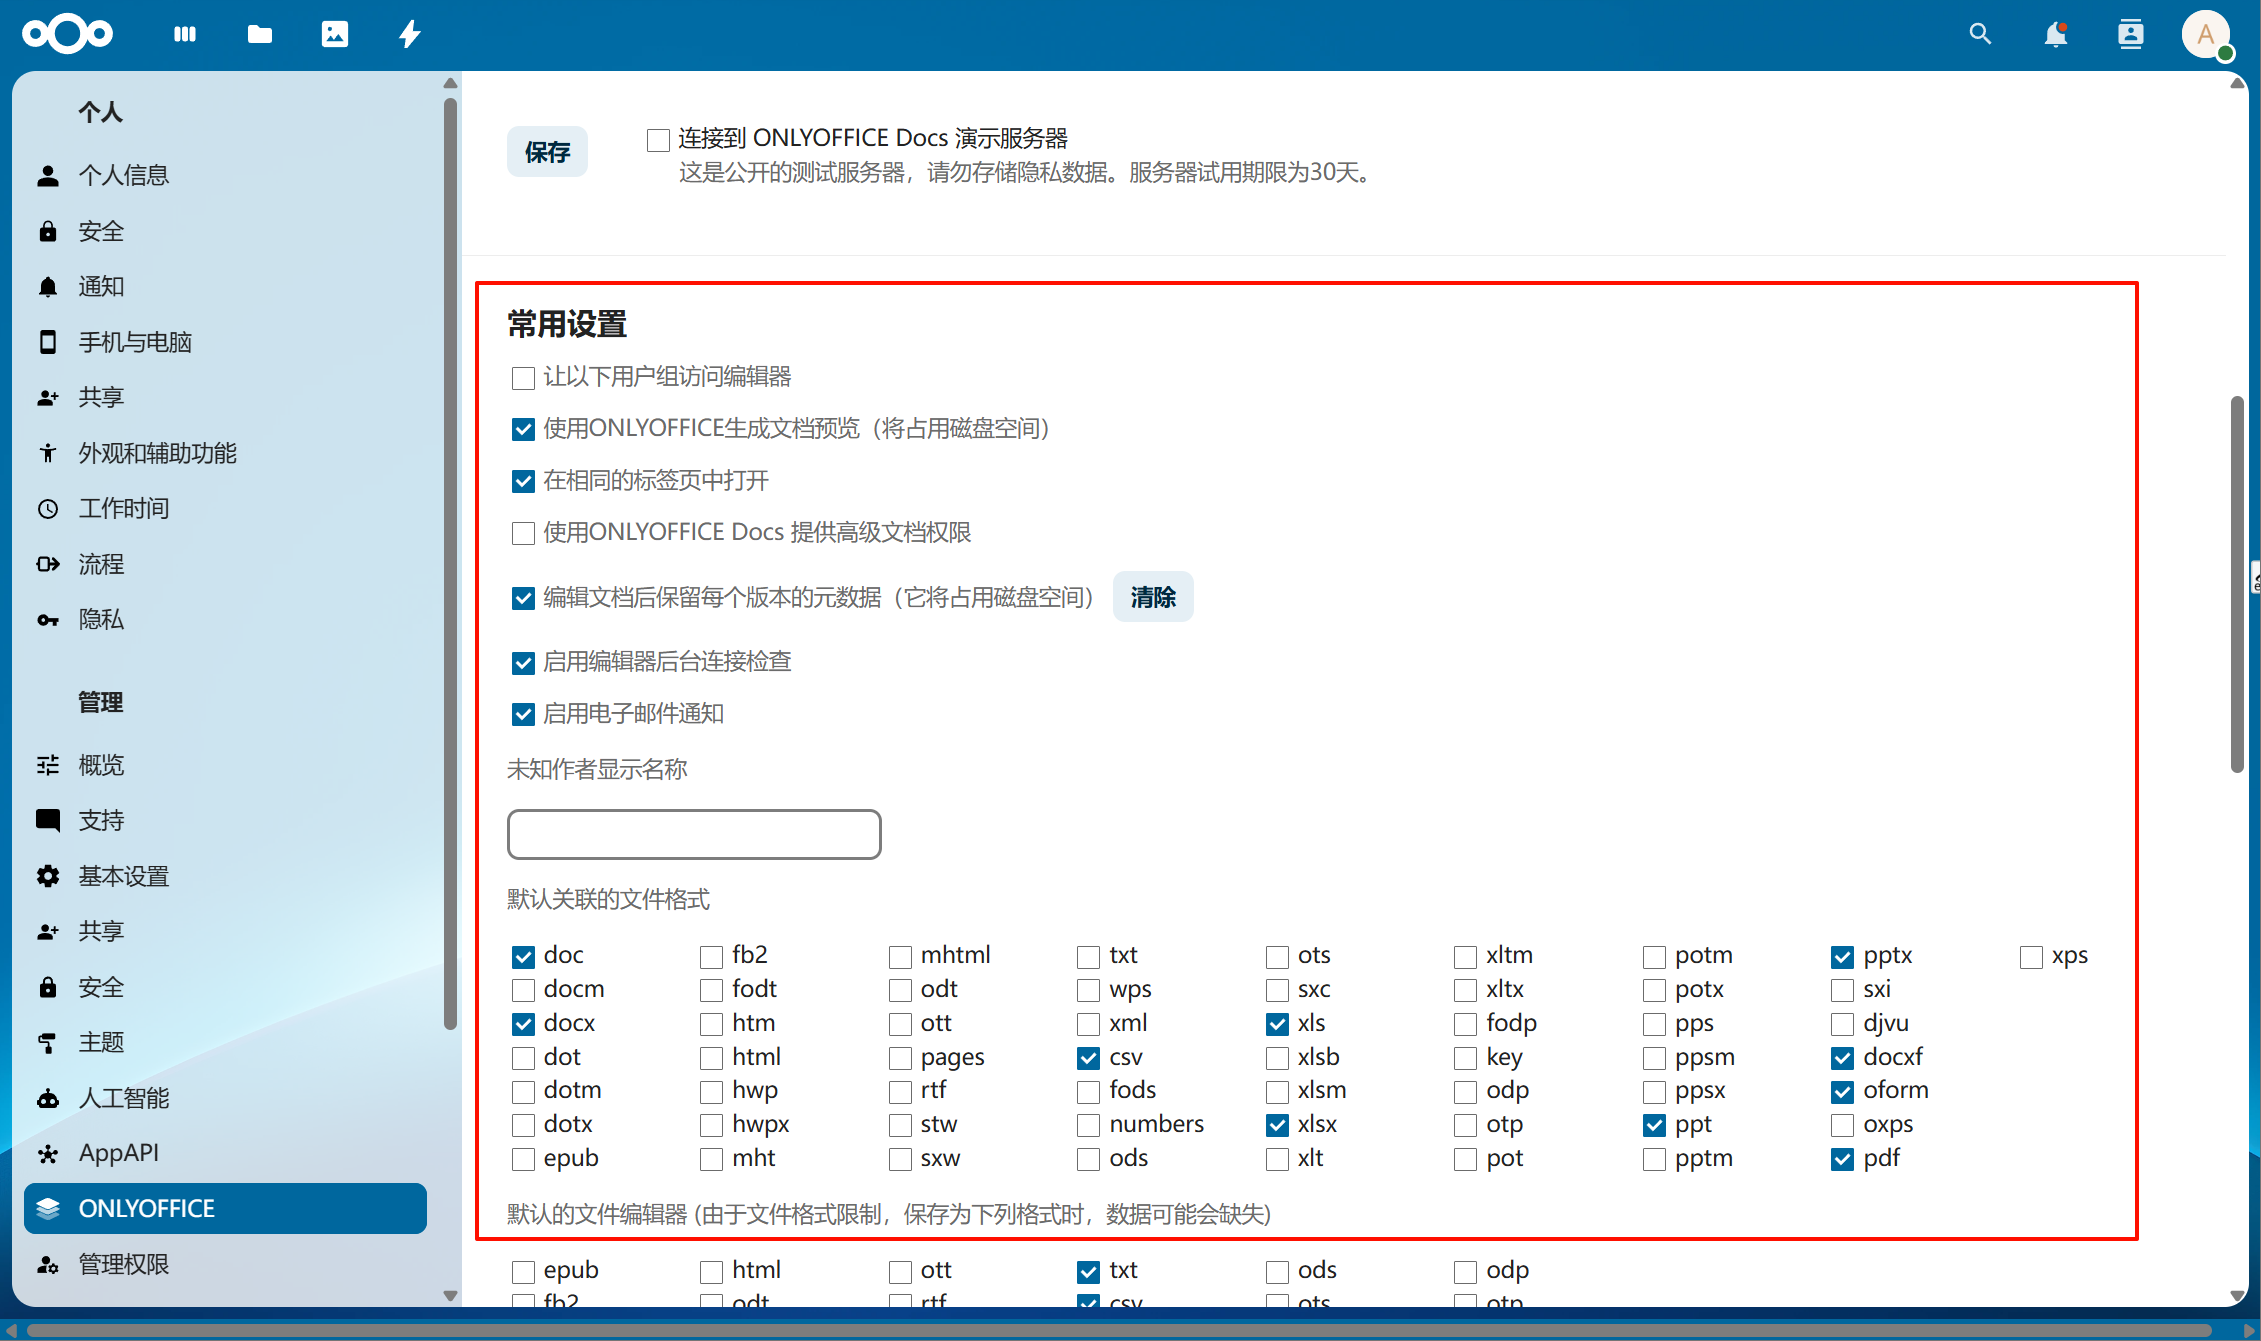Uncheck the ppt format checkbox

1654,1126
